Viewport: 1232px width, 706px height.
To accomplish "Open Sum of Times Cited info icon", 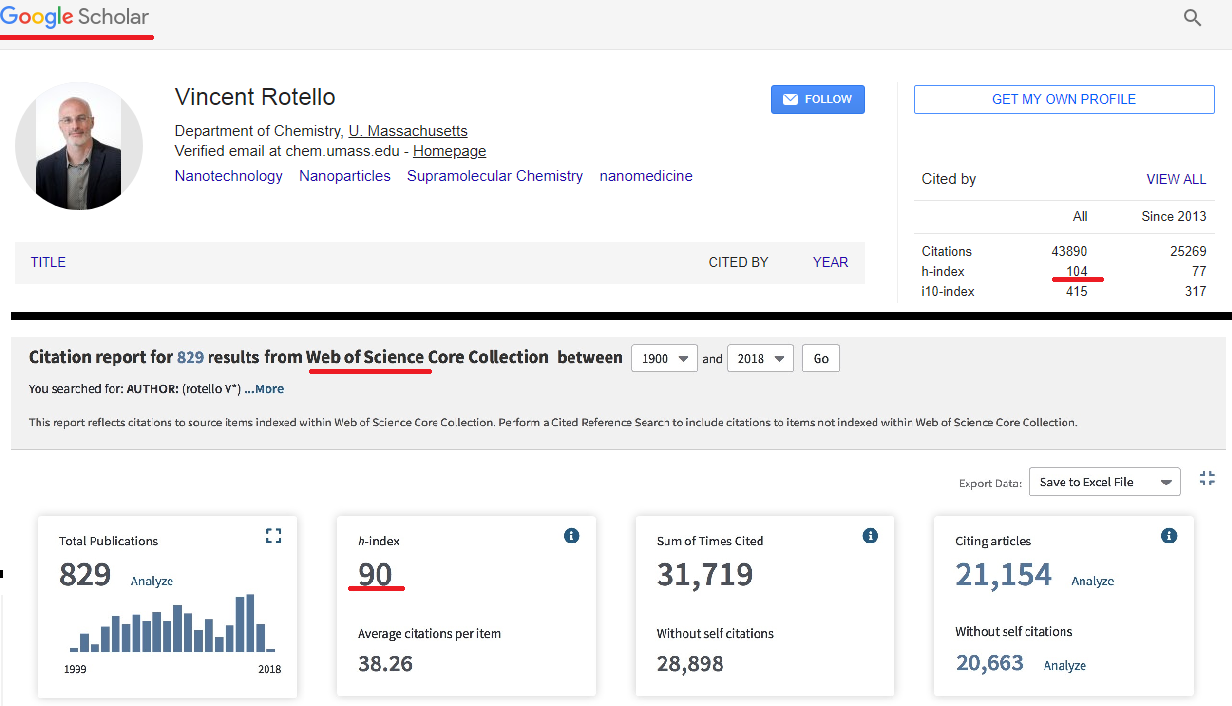I will [x=870, y=536].
